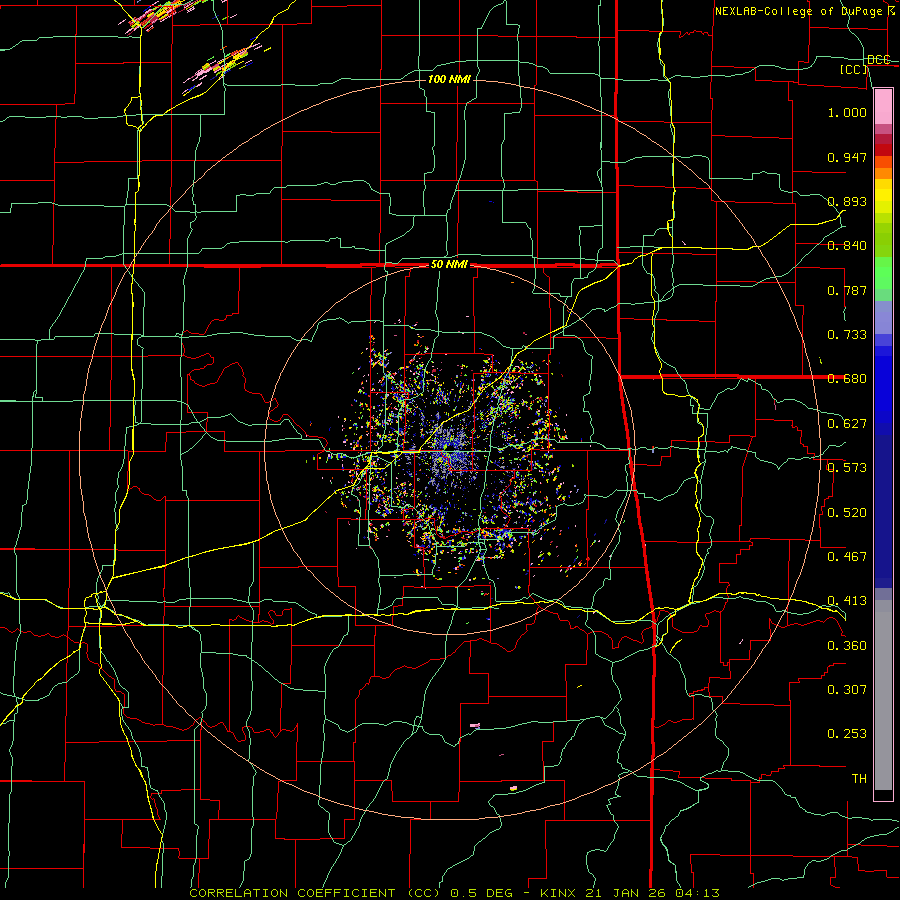Select the 0.467 scale value
Viewport: 900px width, 900px height.
tap(847, 556)
